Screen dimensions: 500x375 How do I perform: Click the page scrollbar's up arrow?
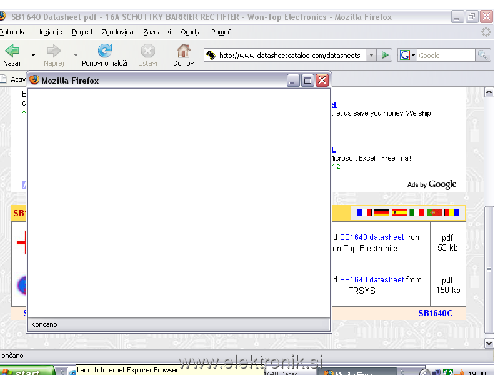[x=489, y=92]
